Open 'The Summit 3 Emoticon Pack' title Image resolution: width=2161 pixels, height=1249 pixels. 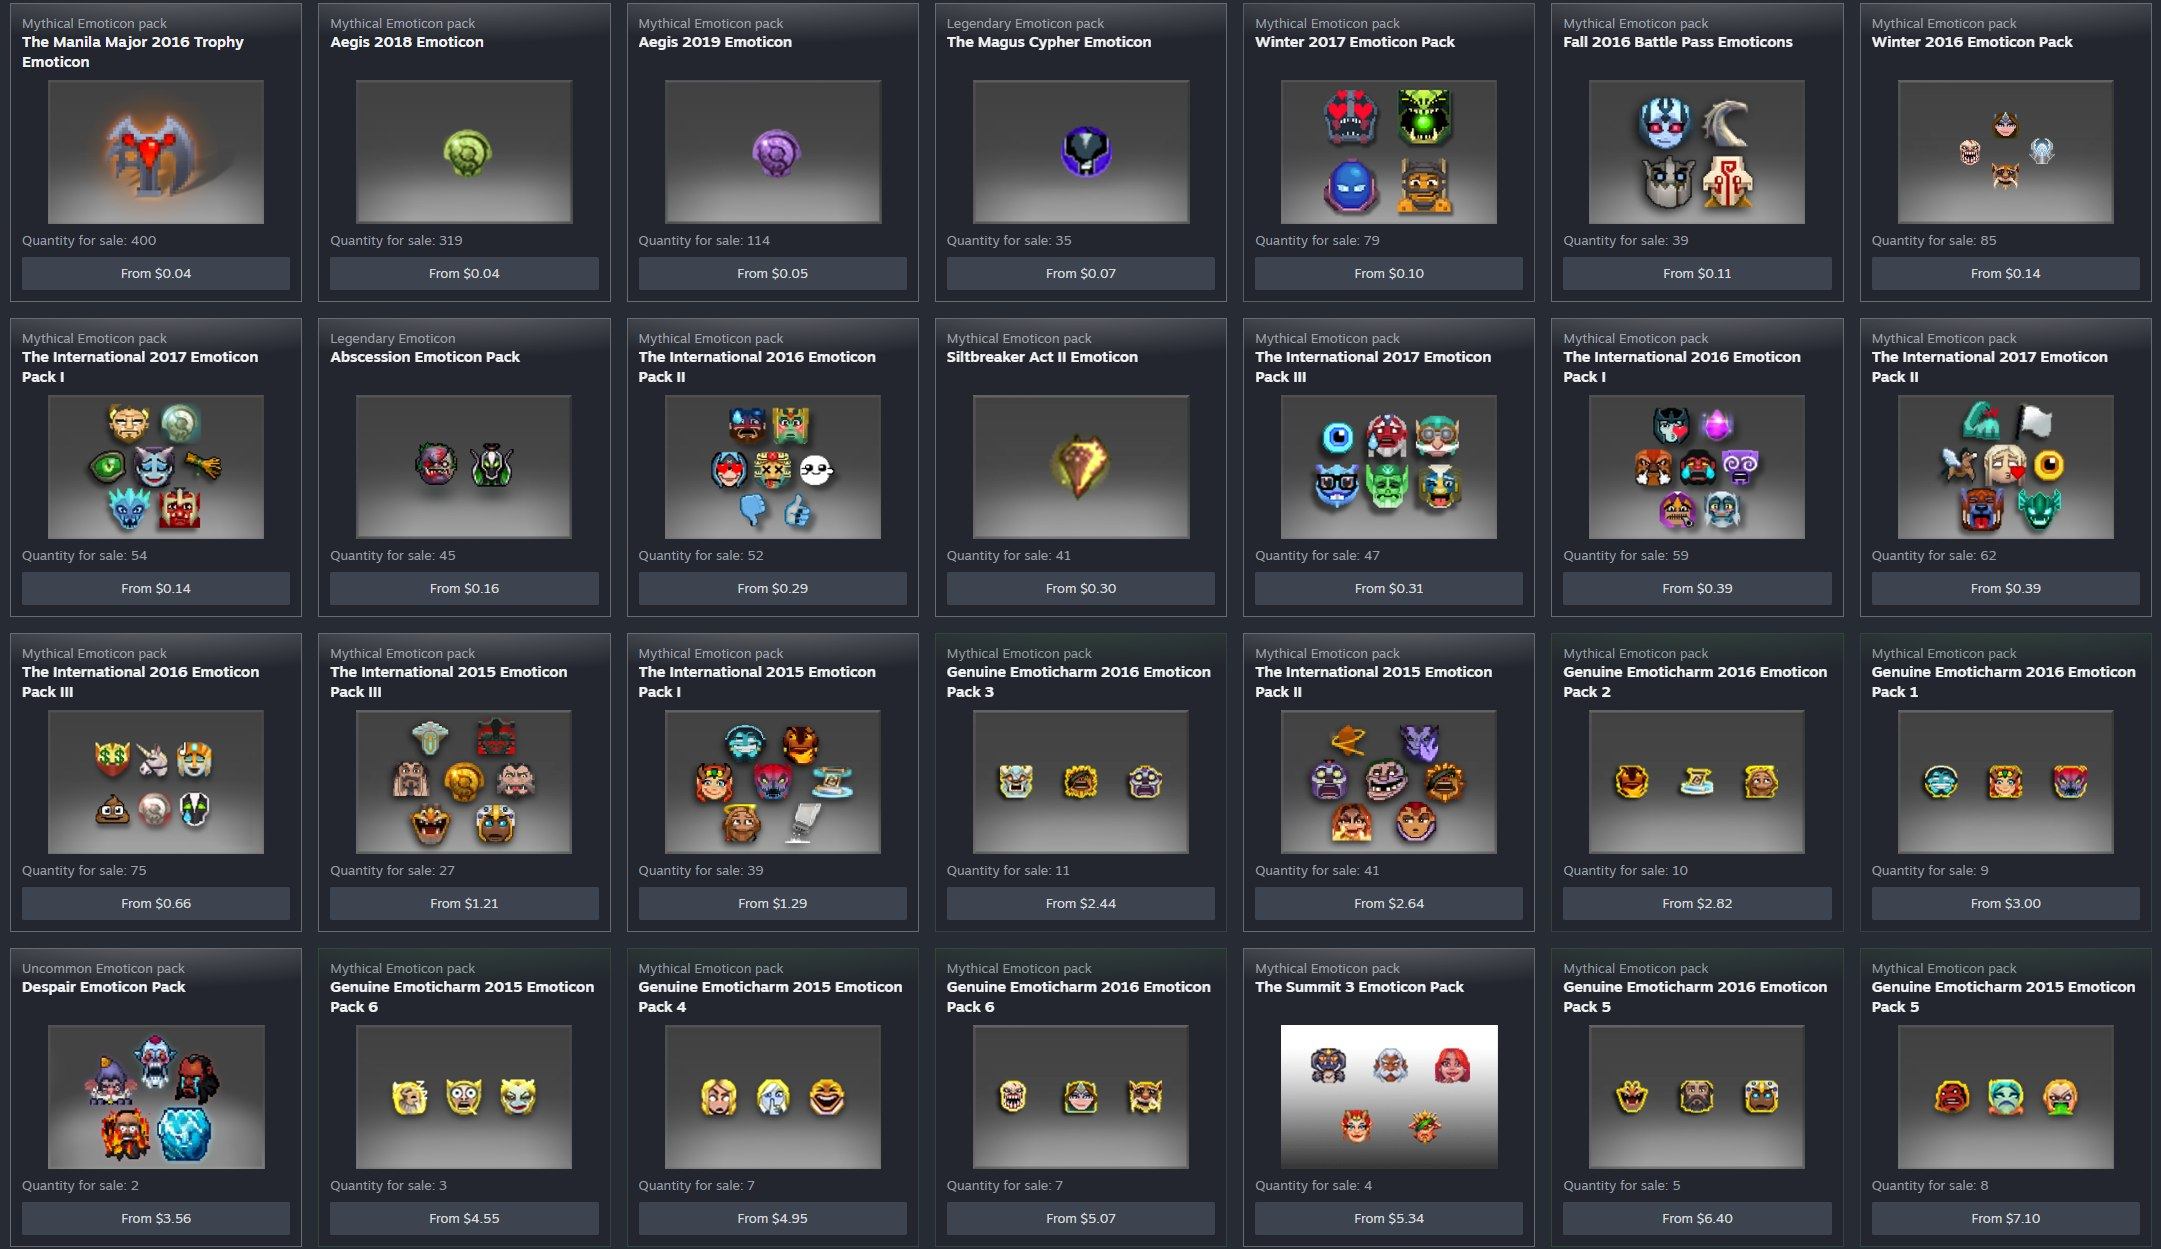pyautogui.click(x=1359, y=987)
